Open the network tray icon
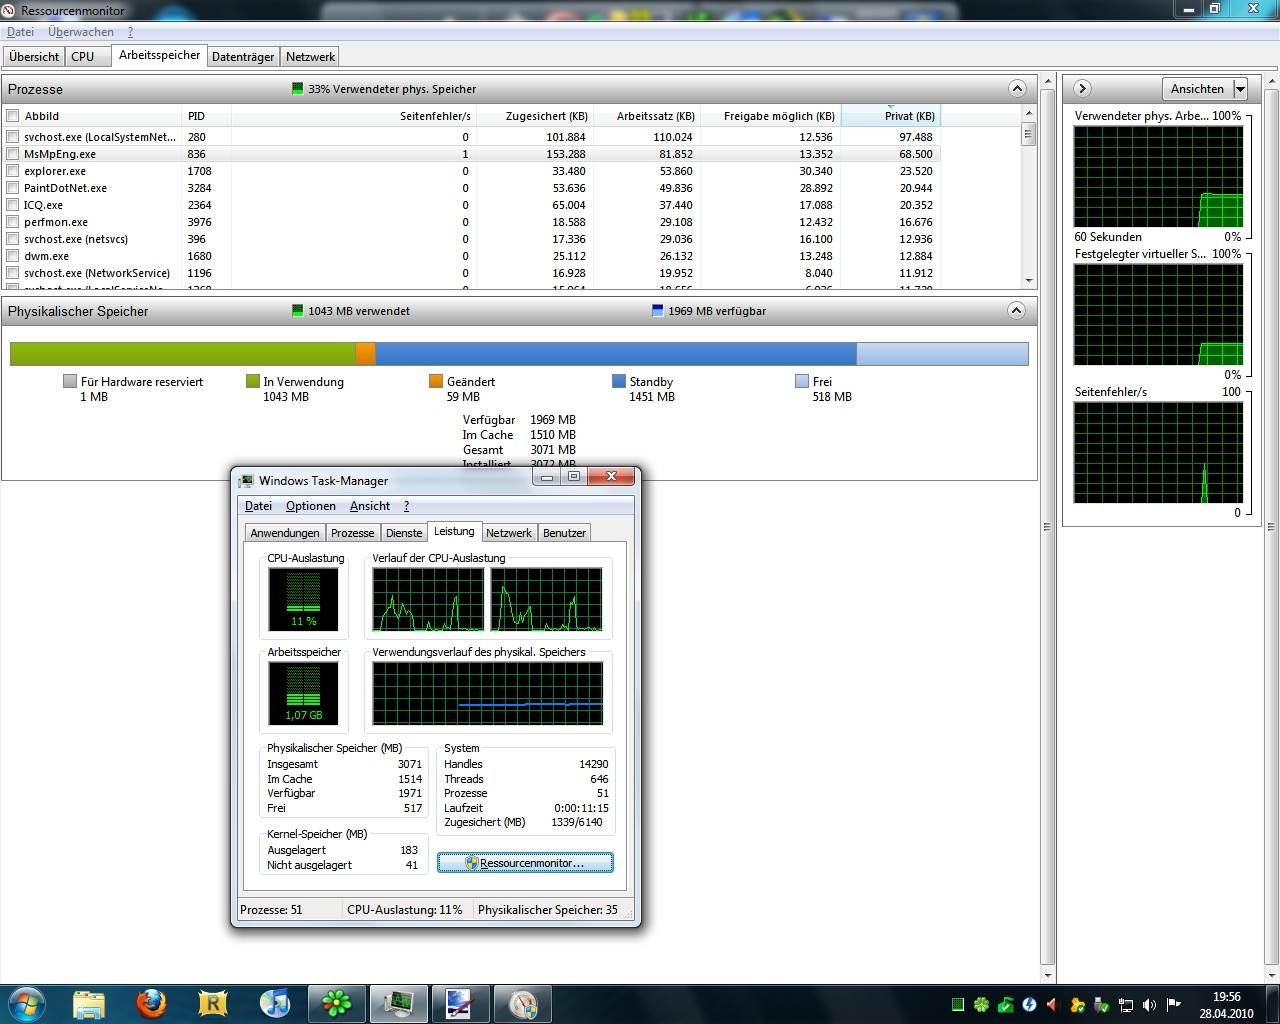 (x=1125, y=1005)
